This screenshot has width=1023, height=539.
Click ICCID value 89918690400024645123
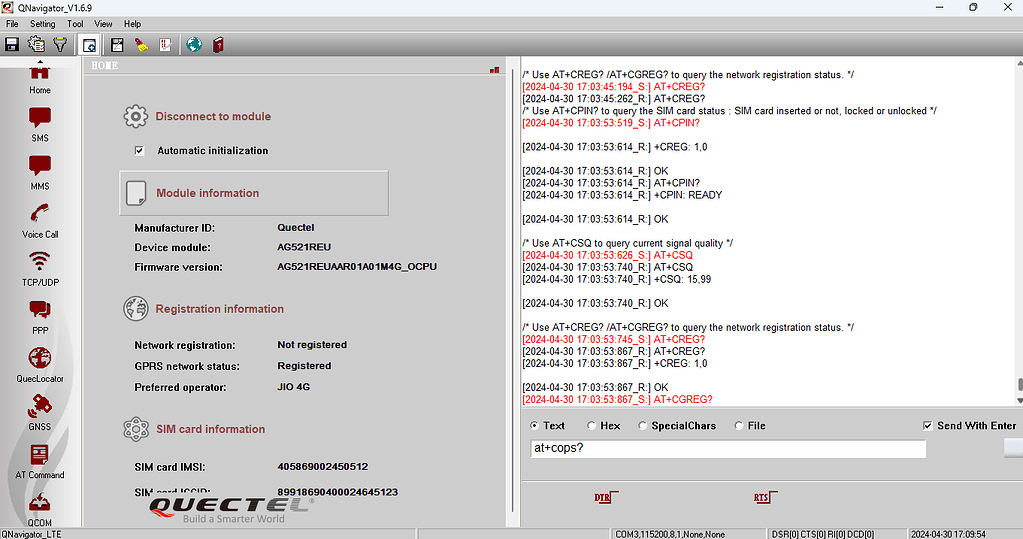pos(337,492)
